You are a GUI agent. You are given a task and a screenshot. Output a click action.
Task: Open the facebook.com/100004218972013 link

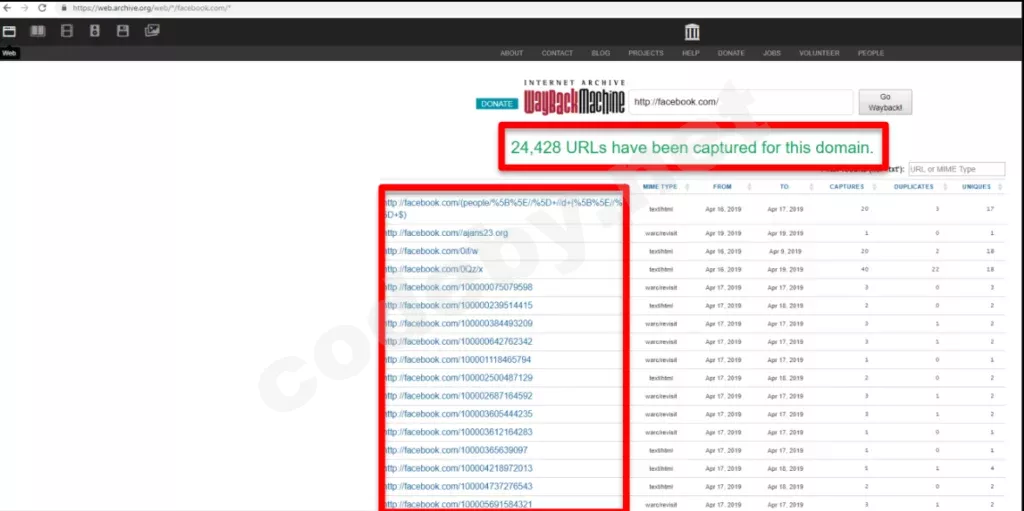(458, 469)
